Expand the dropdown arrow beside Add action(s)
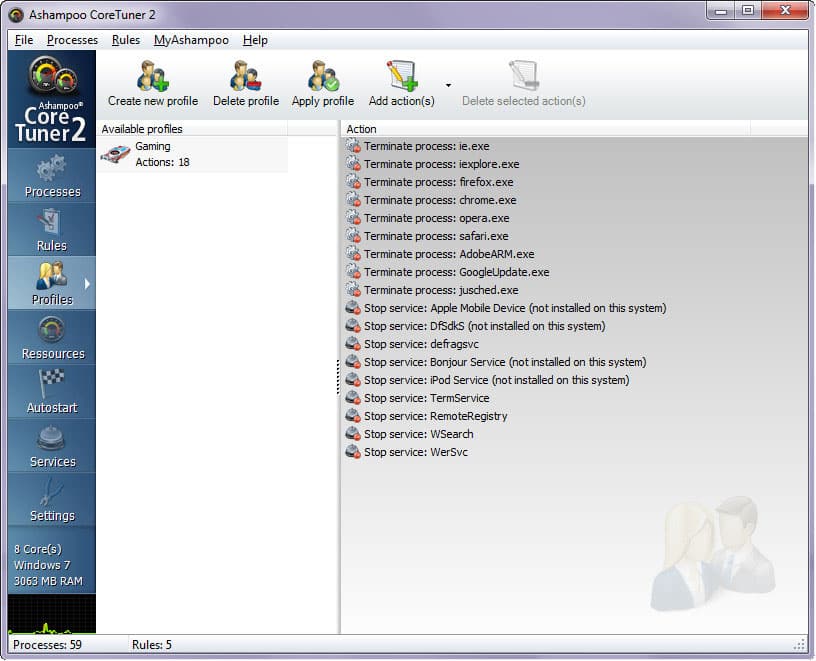Viewport: 816px width, 661px height. pyautogui.click(x=448, y=85)
